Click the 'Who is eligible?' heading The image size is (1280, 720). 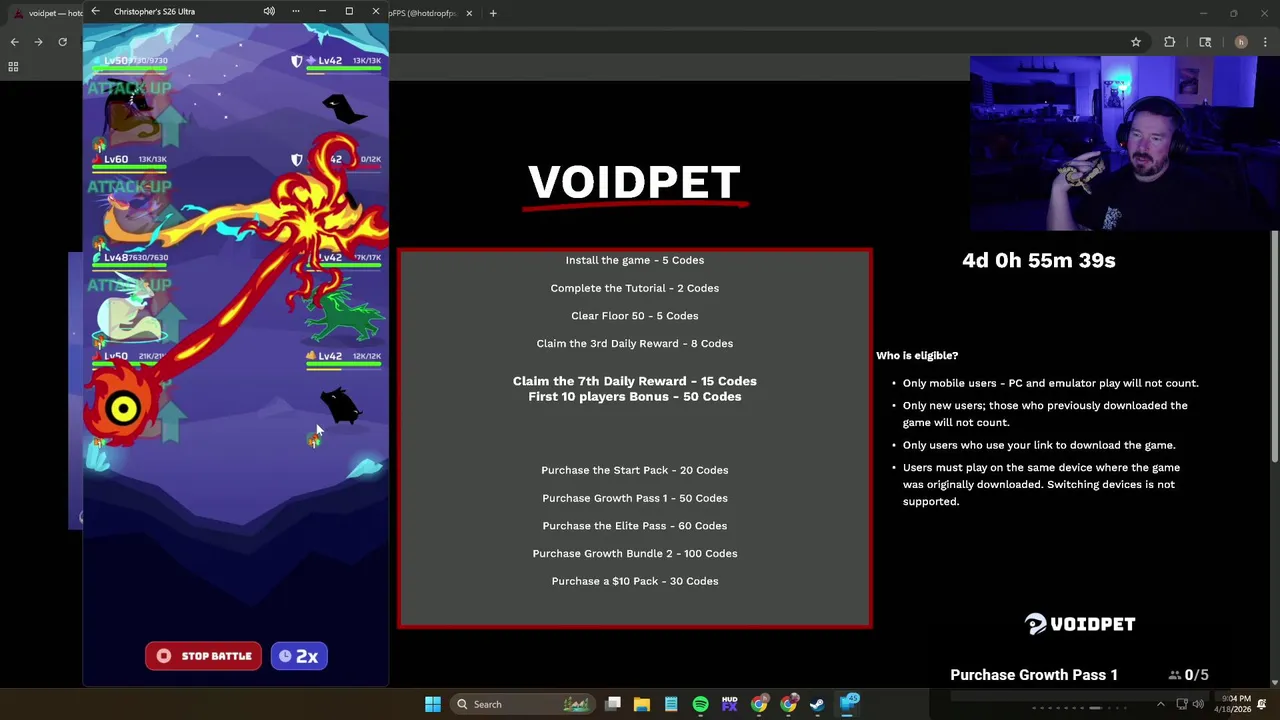(x=917, y=356)
